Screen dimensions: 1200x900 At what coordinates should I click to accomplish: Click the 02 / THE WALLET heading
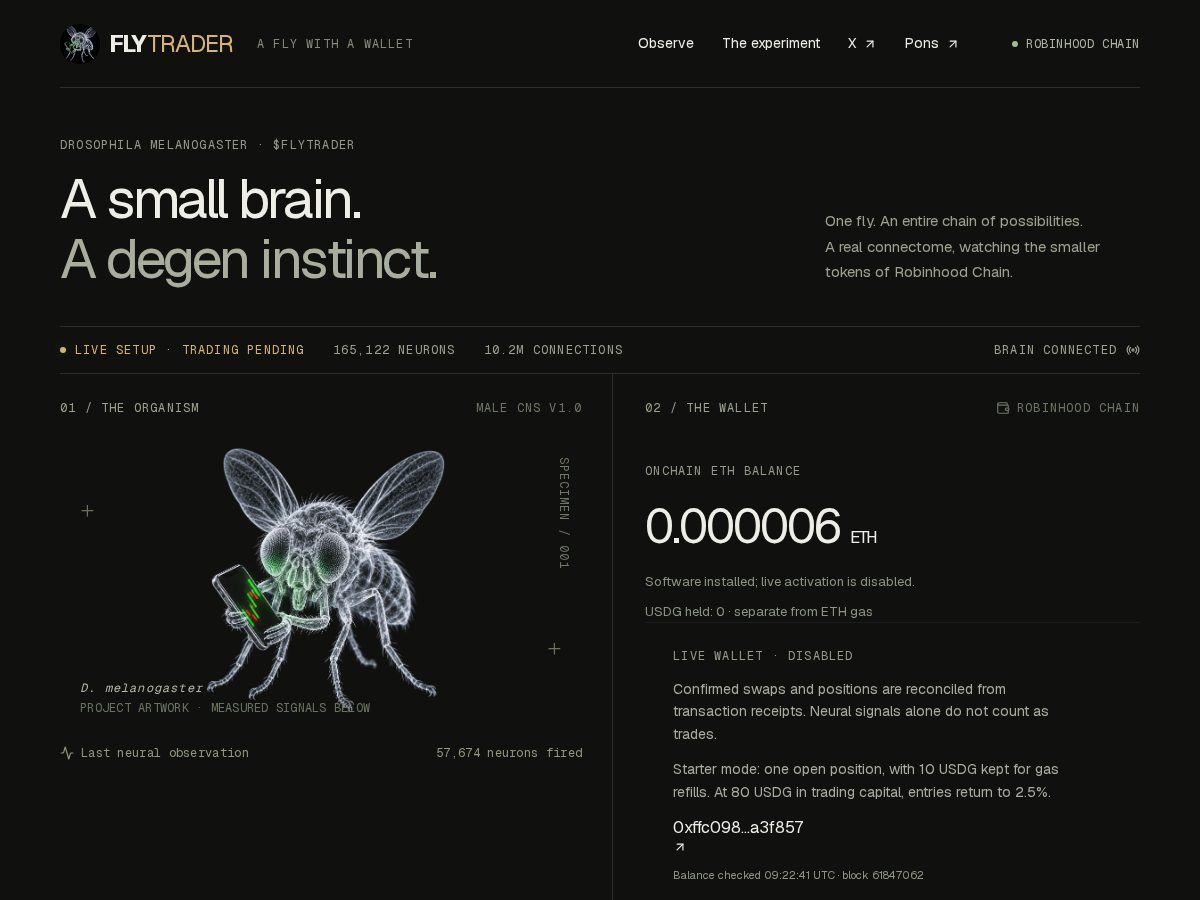click(707, 408)
